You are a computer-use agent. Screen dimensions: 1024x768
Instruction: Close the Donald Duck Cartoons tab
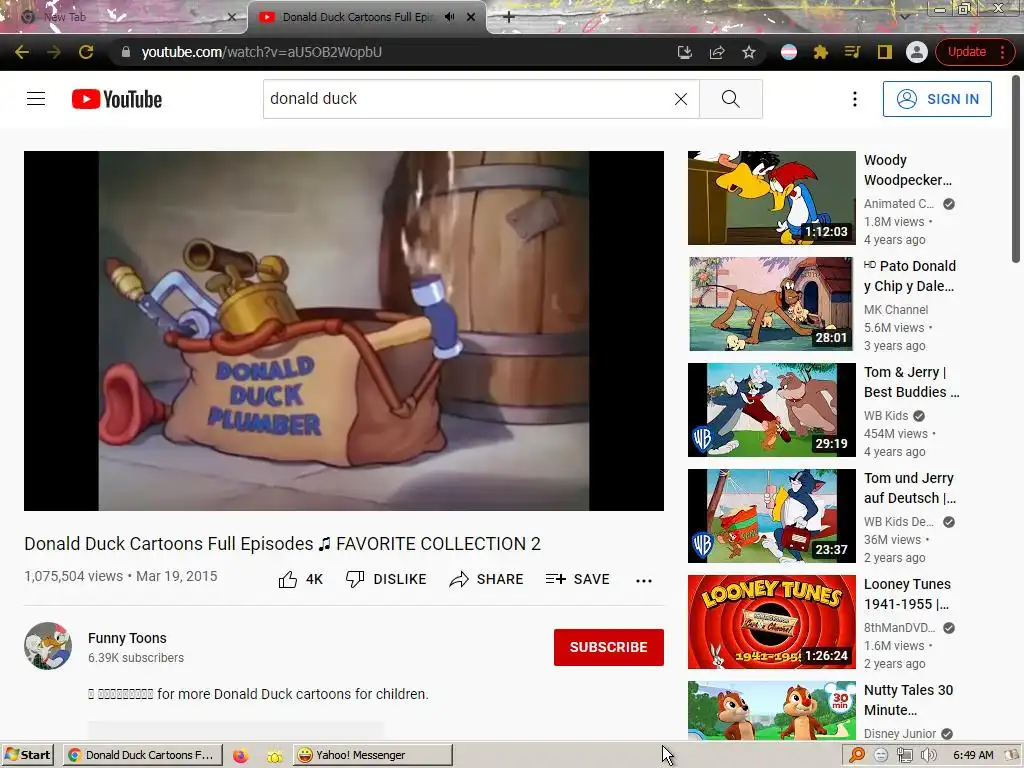[x=471, y=17]
